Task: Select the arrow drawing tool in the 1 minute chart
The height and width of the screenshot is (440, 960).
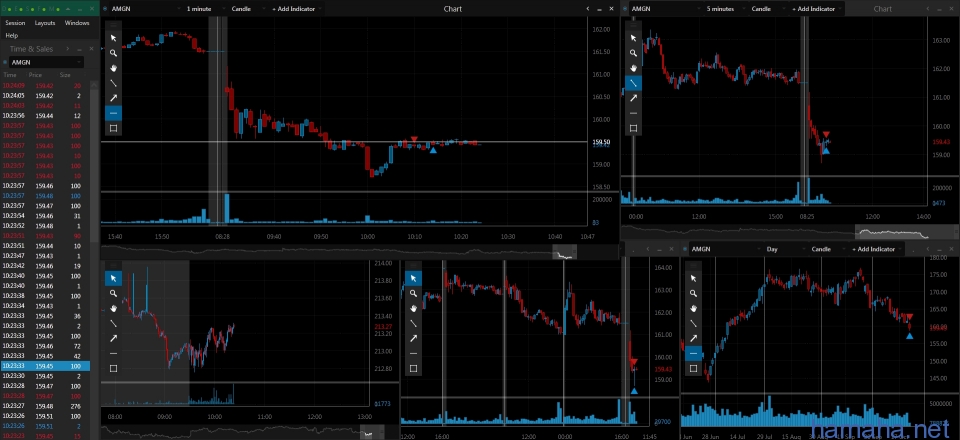Action: click(x=113, y=98)
